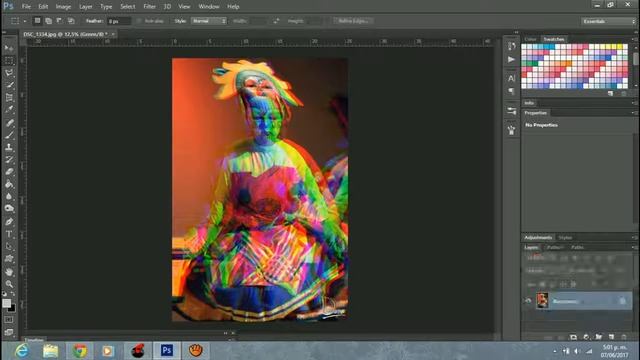Viewport: 640px width, 360px height.
Task: Open the Filter menu
Action: (x=149, y=7)
